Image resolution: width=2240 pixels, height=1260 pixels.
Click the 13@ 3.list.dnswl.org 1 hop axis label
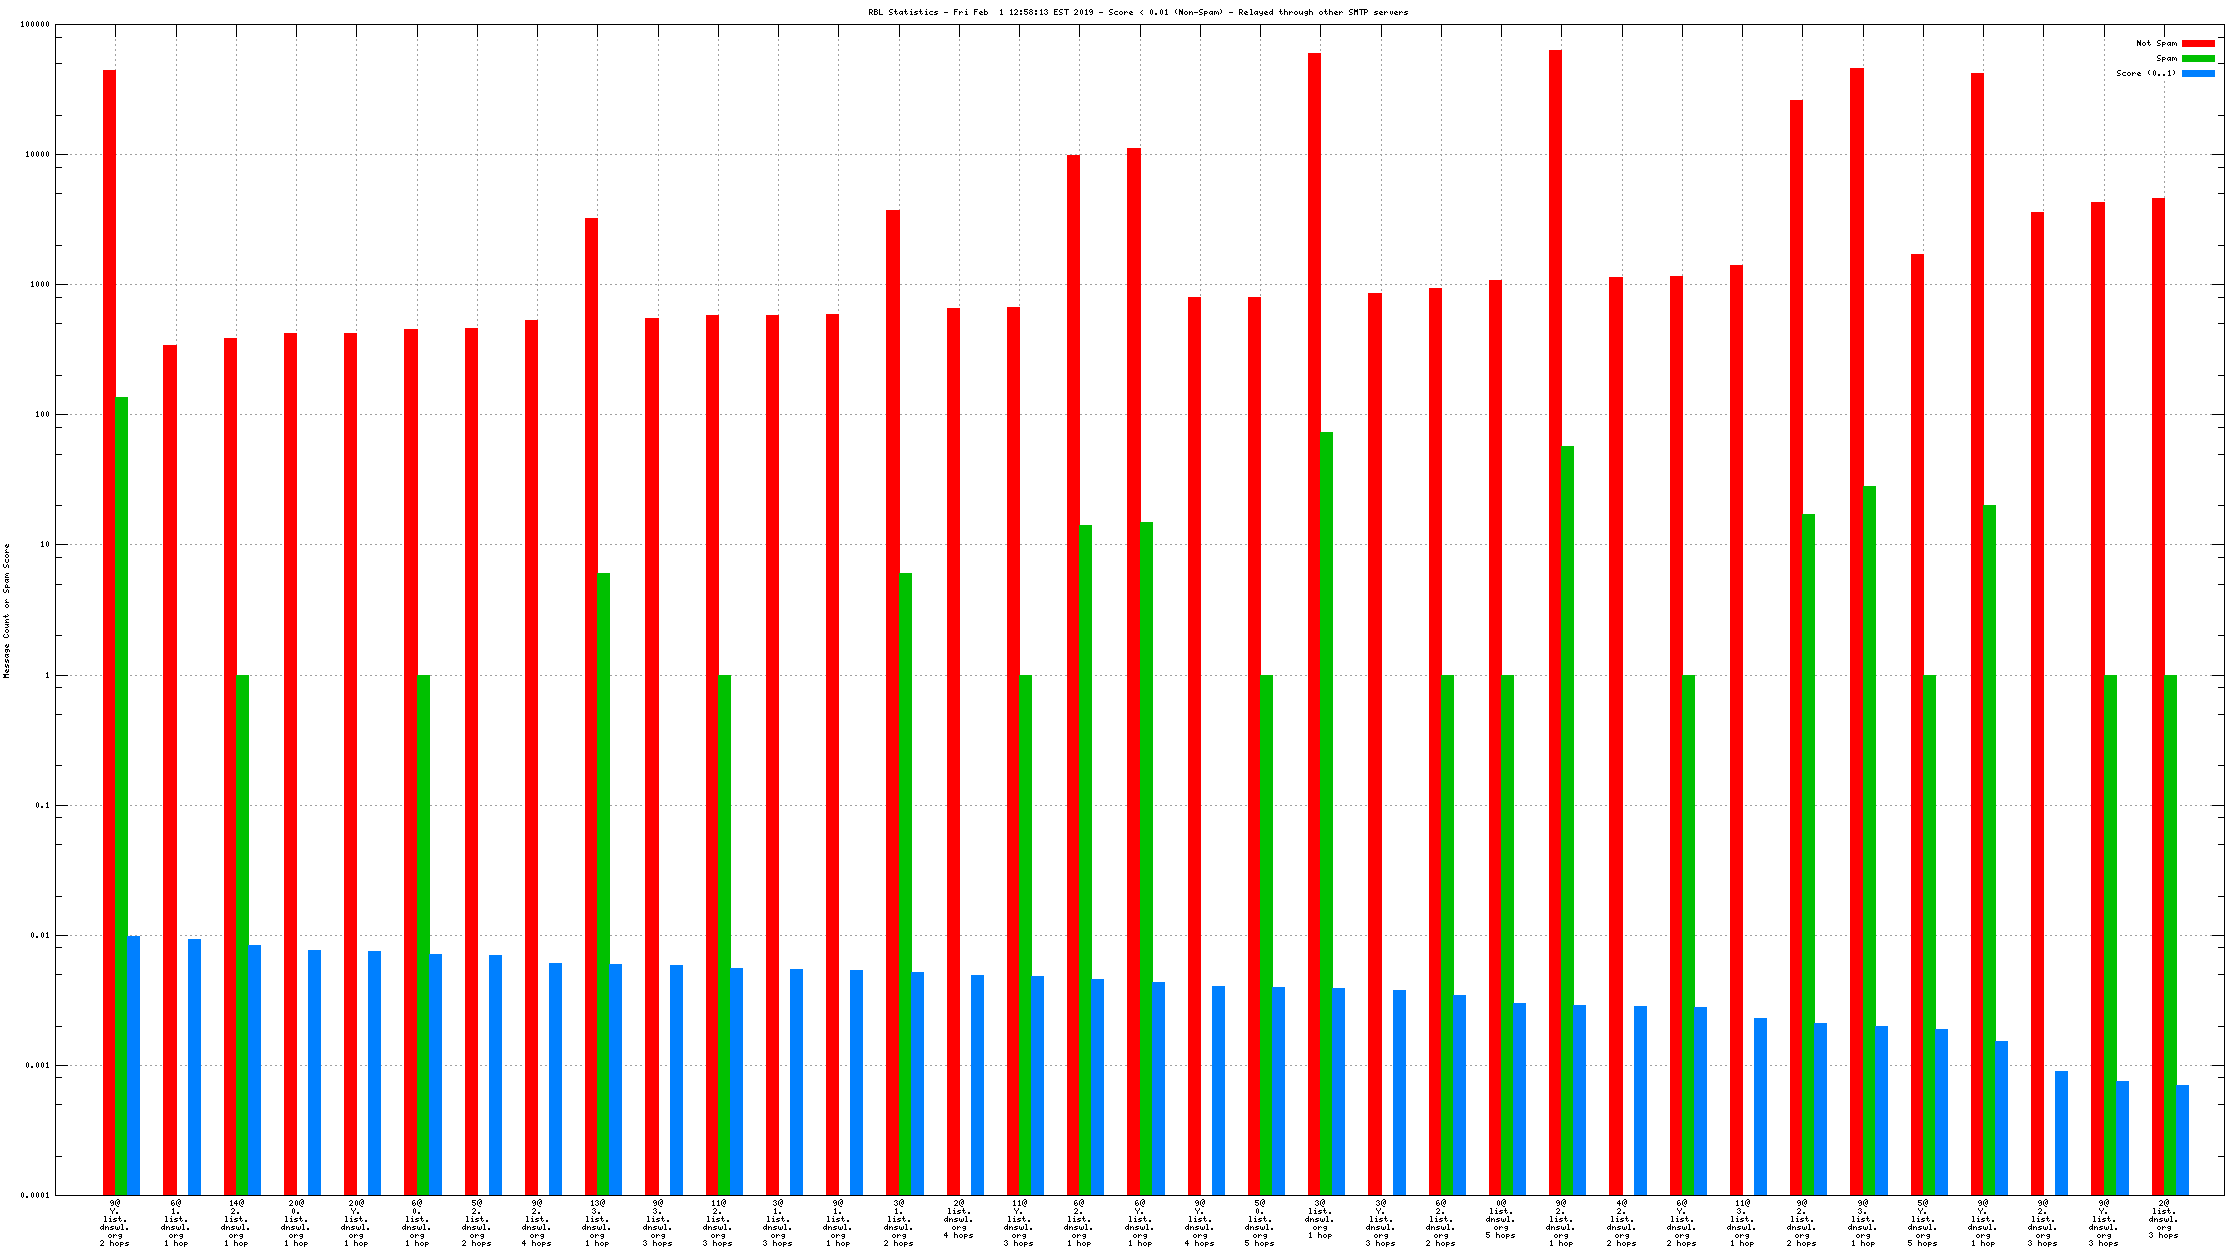pos(597,1223)
